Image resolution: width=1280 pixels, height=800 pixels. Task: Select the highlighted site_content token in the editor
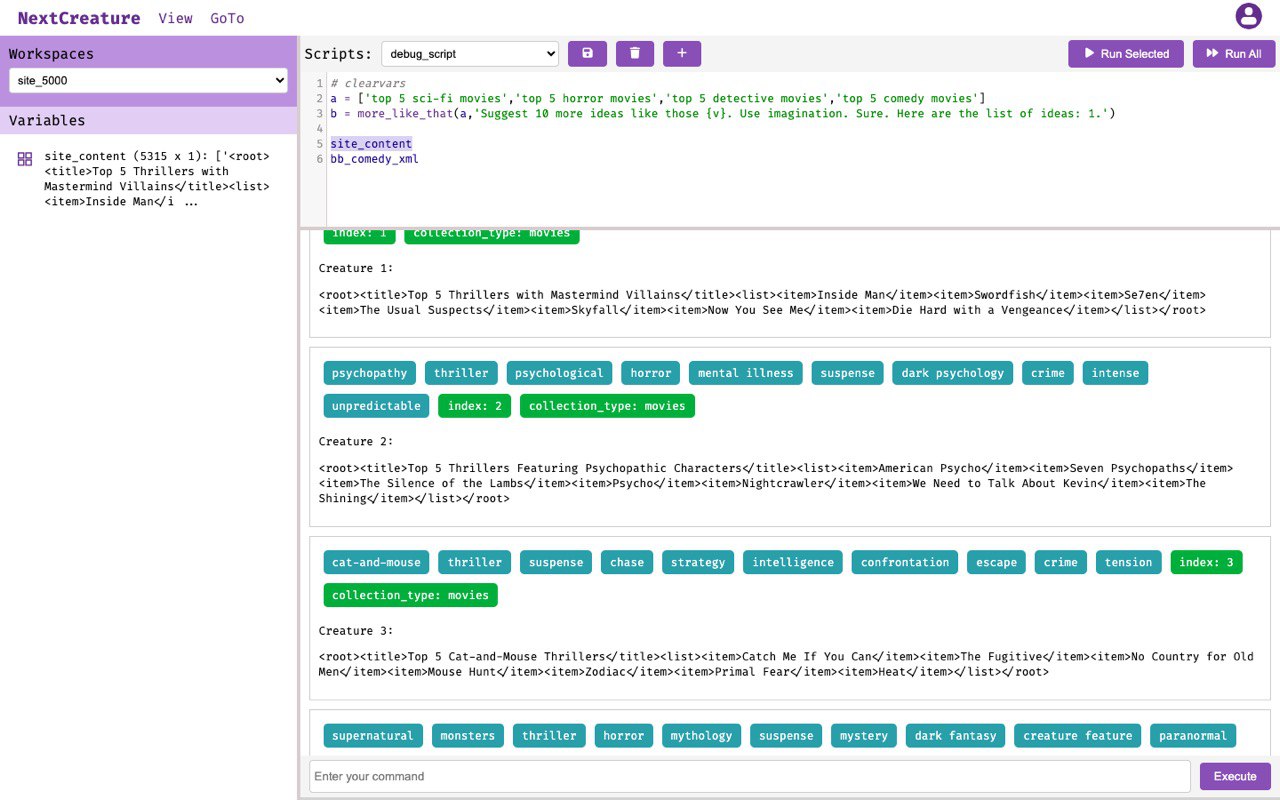coord(371,143)
